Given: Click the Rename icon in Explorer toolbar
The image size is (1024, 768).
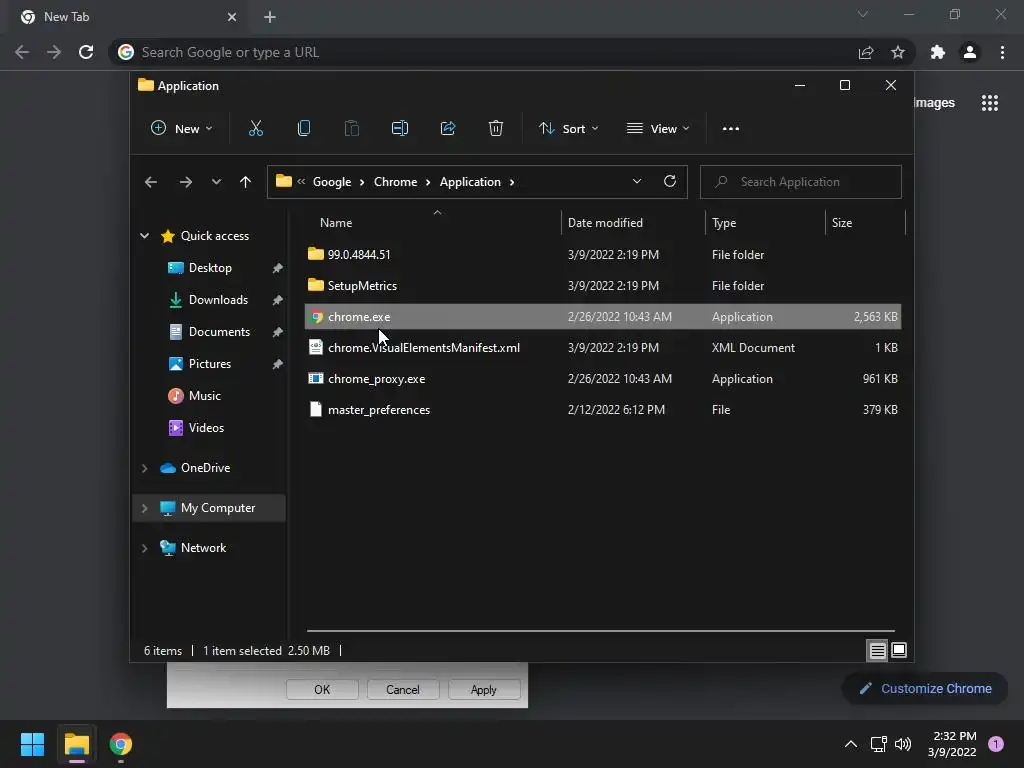Looking at the screenshot, I should pos(400,129).
